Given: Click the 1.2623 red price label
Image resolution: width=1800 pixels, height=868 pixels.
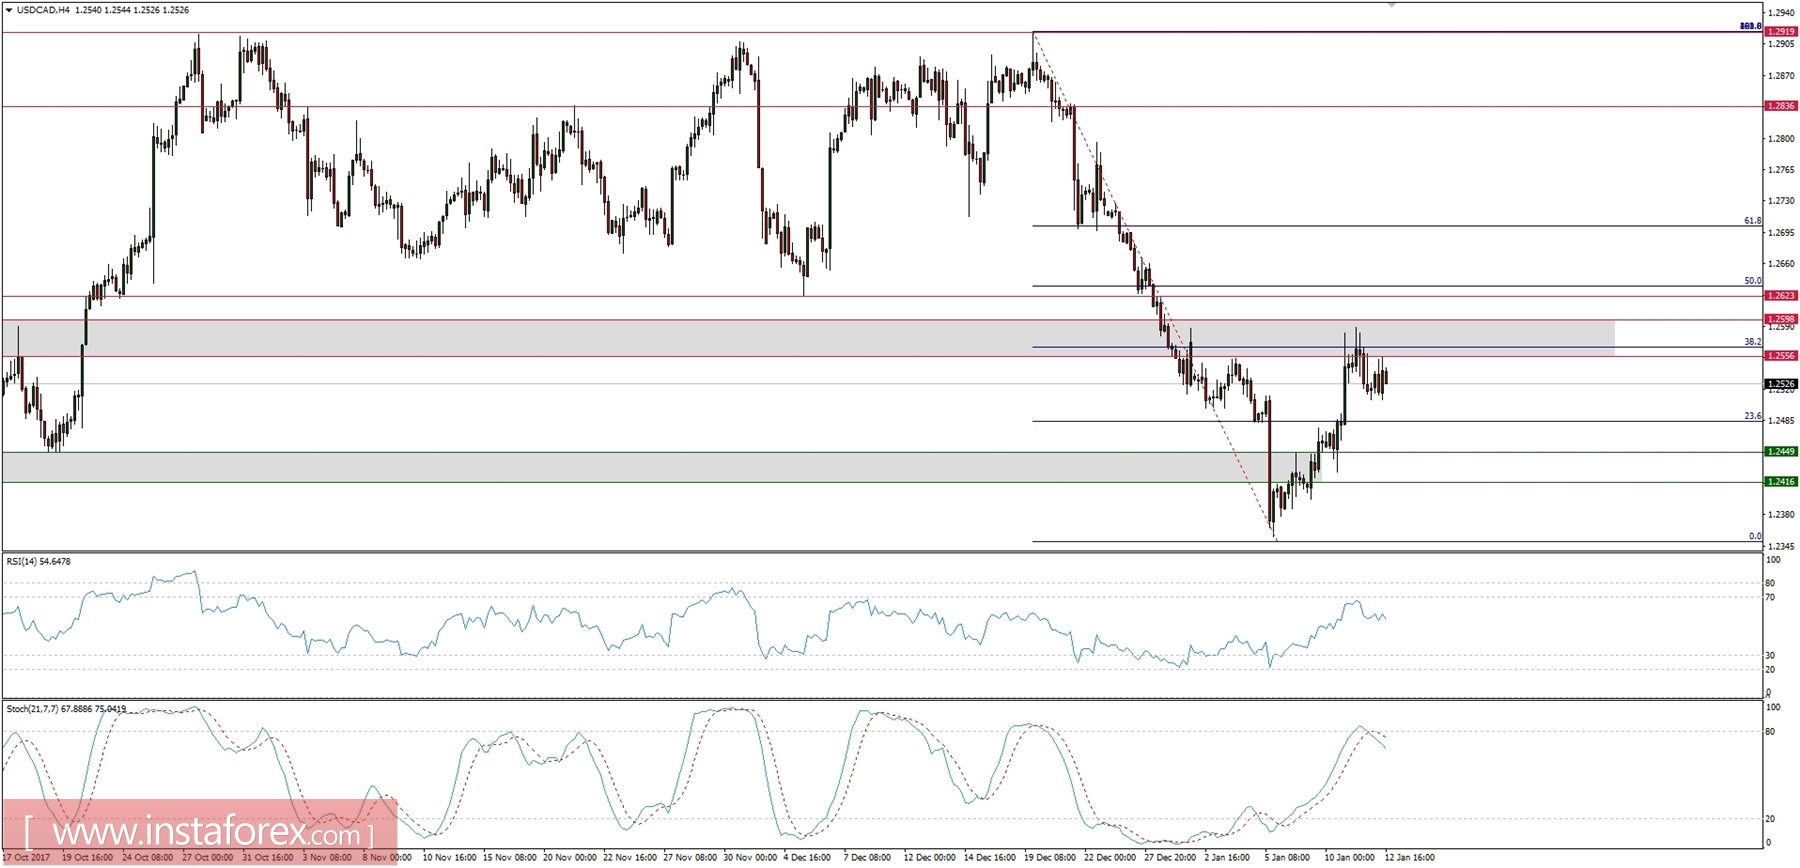Looking at the screenshot, I should pos(1780,296).
